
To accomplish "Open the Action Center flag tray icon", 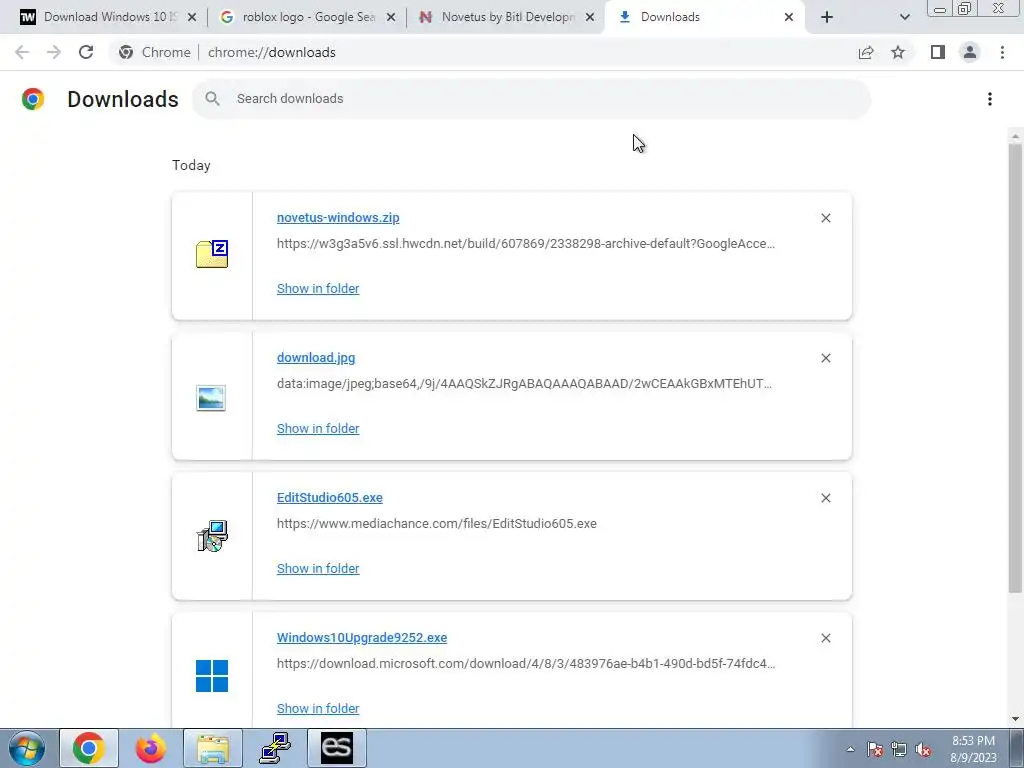I will pyautogui.click(x=875, y=749).
